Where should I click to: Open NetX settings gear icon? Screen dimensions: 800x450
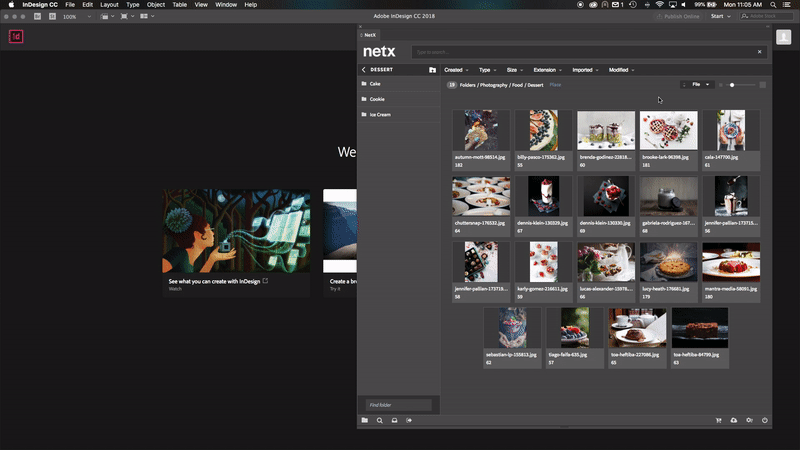coord(749,420)
